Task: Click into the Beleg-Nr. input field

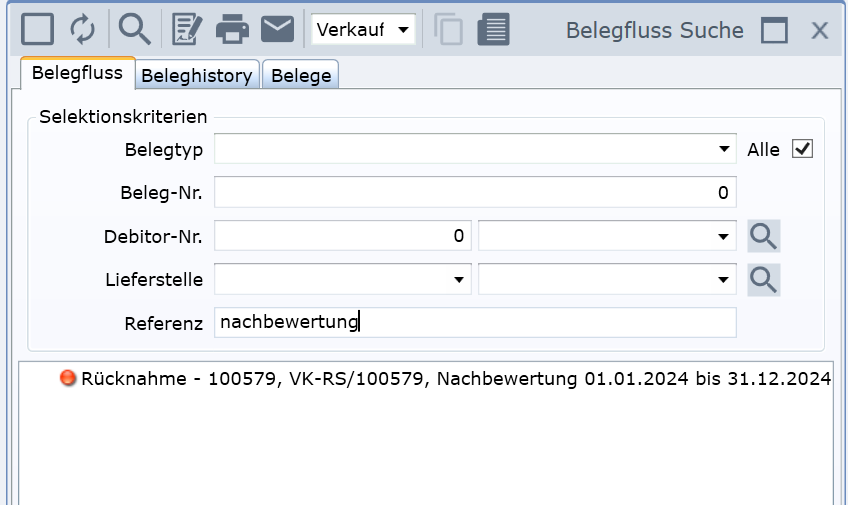Action: coord(475,192)
